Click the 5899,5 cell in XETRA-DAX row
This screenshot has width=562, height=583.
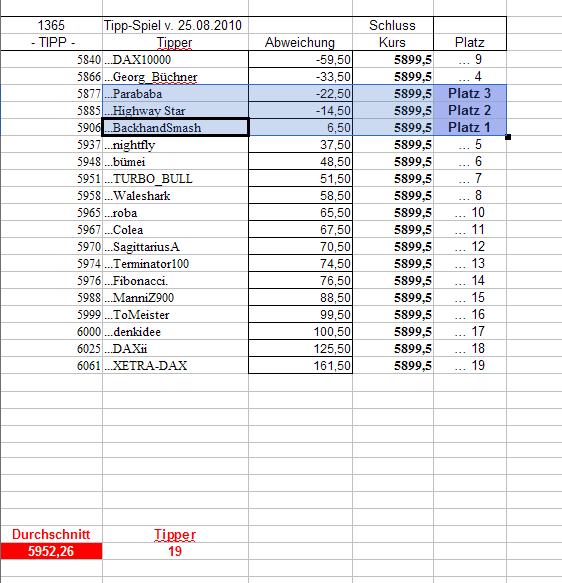point(393,366)
